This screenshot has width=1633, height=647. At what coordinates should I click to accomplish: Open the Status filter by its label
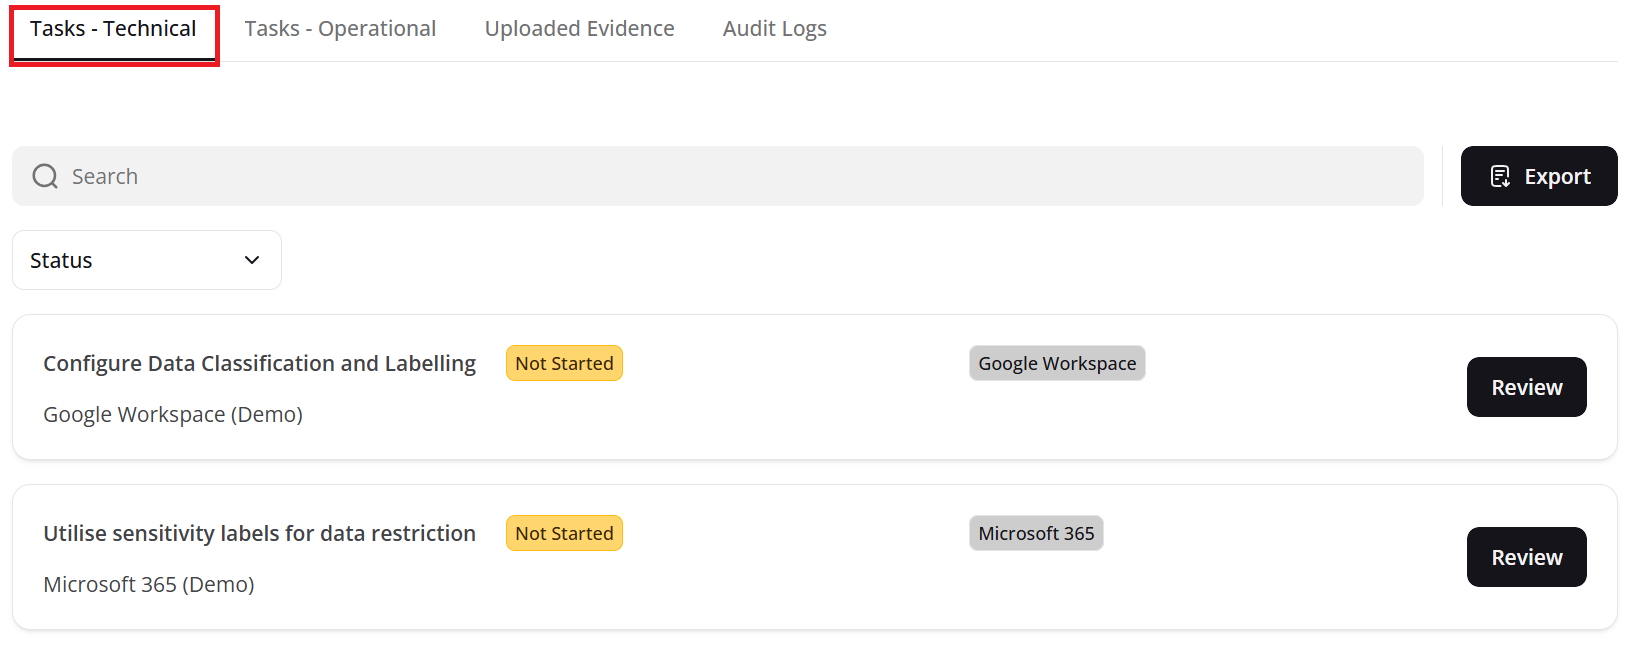(61, 260)
